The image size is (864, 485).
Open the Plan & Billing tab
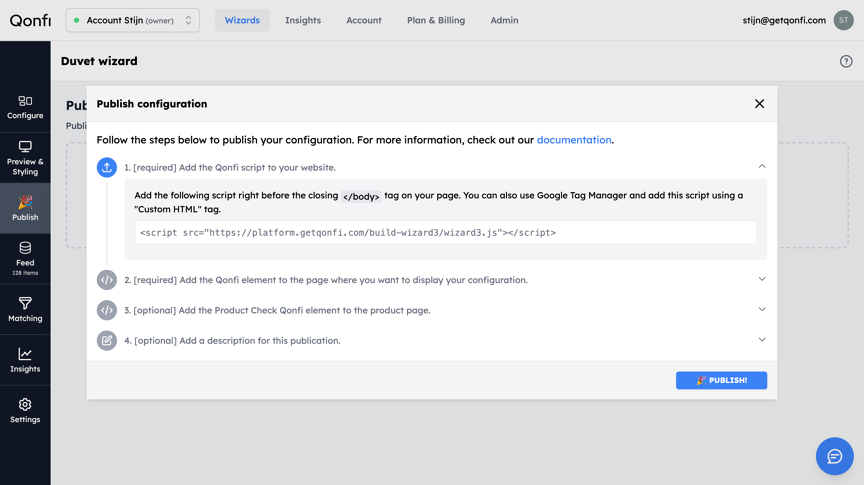[436, 20]
